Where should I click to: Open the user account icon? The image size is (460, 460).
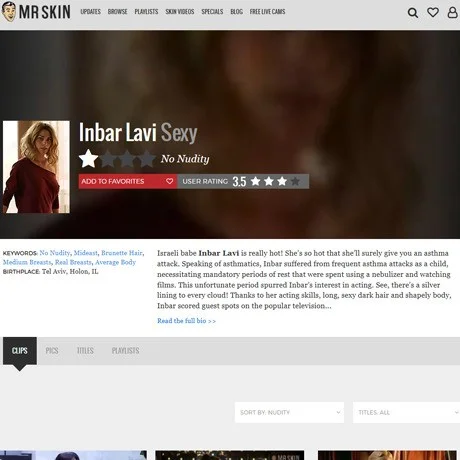click(452, 13)
